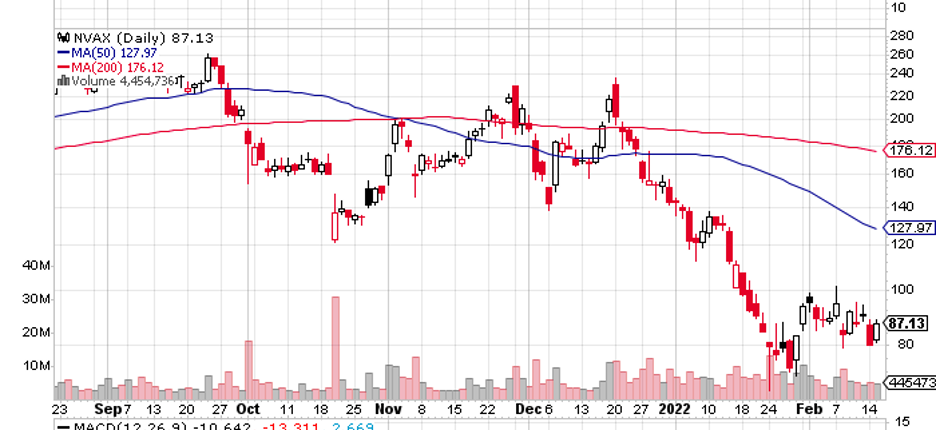The width and height of the screenshot is (936, 430).
Task: Select the MA(200) 176.12 legend entry
Action: point(118,67)
